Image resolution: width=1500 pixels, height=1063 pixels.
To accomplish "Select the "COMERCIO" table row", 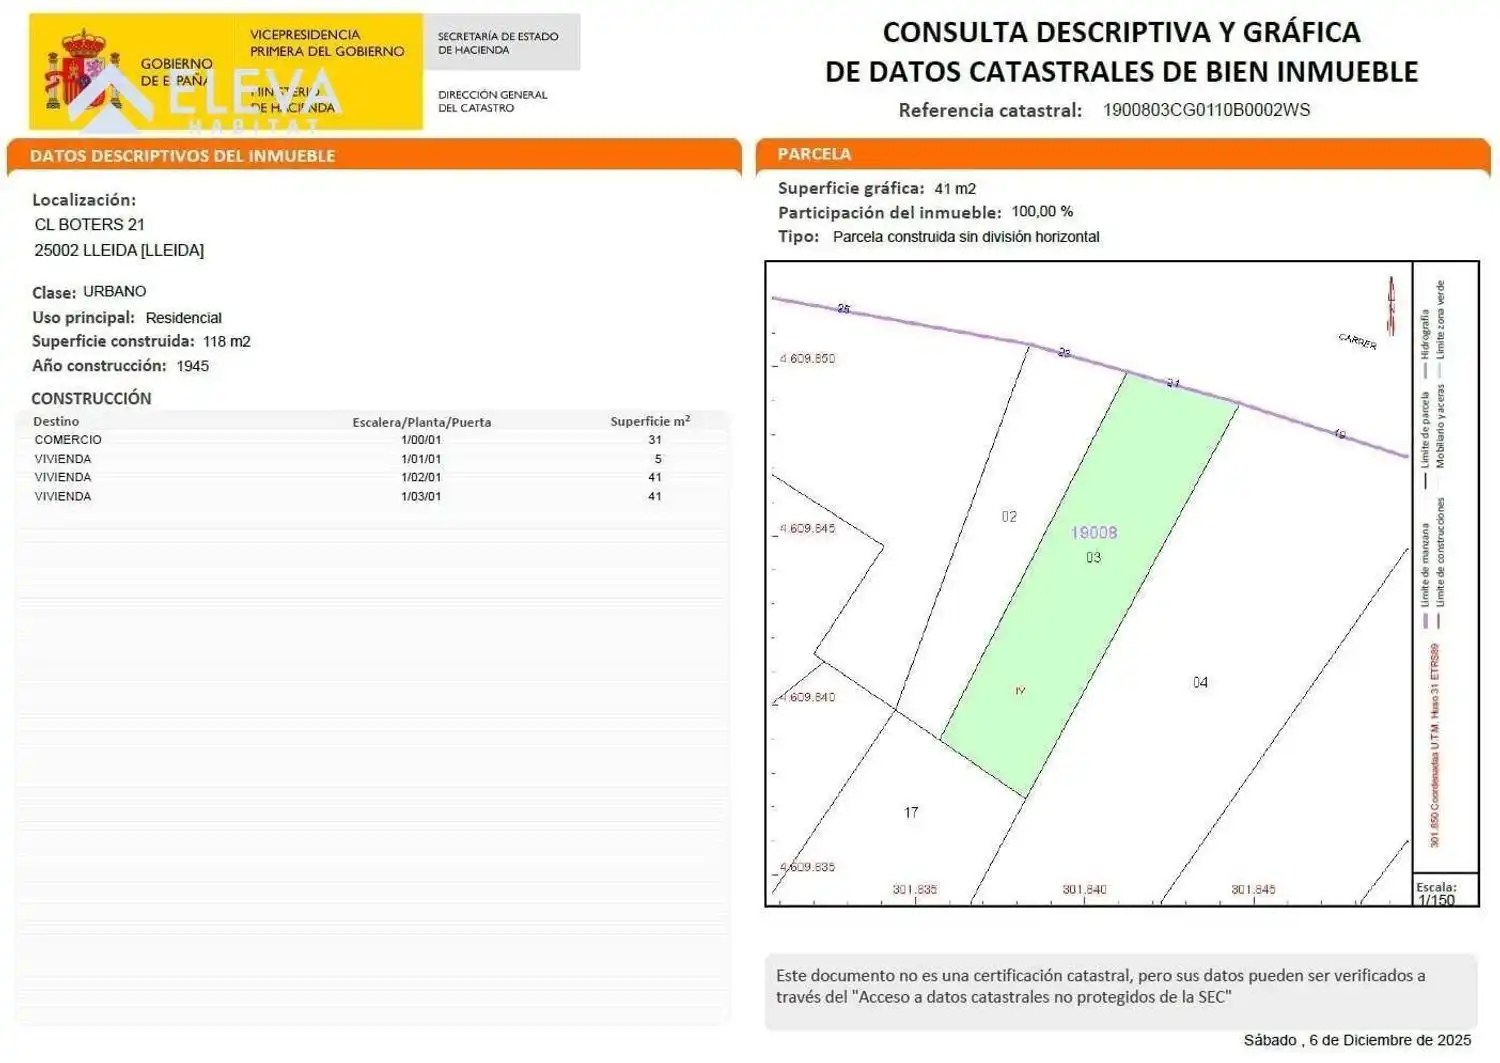I will [372, 440].
